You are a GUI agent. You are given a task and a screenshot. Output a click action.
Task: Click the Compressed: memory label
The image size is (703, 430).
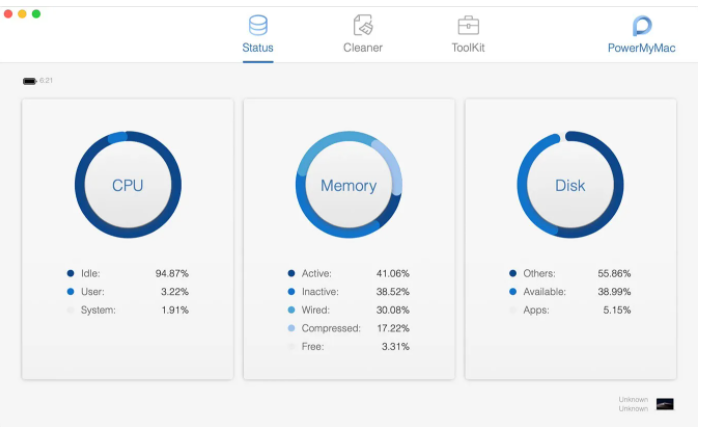(331, 328)
